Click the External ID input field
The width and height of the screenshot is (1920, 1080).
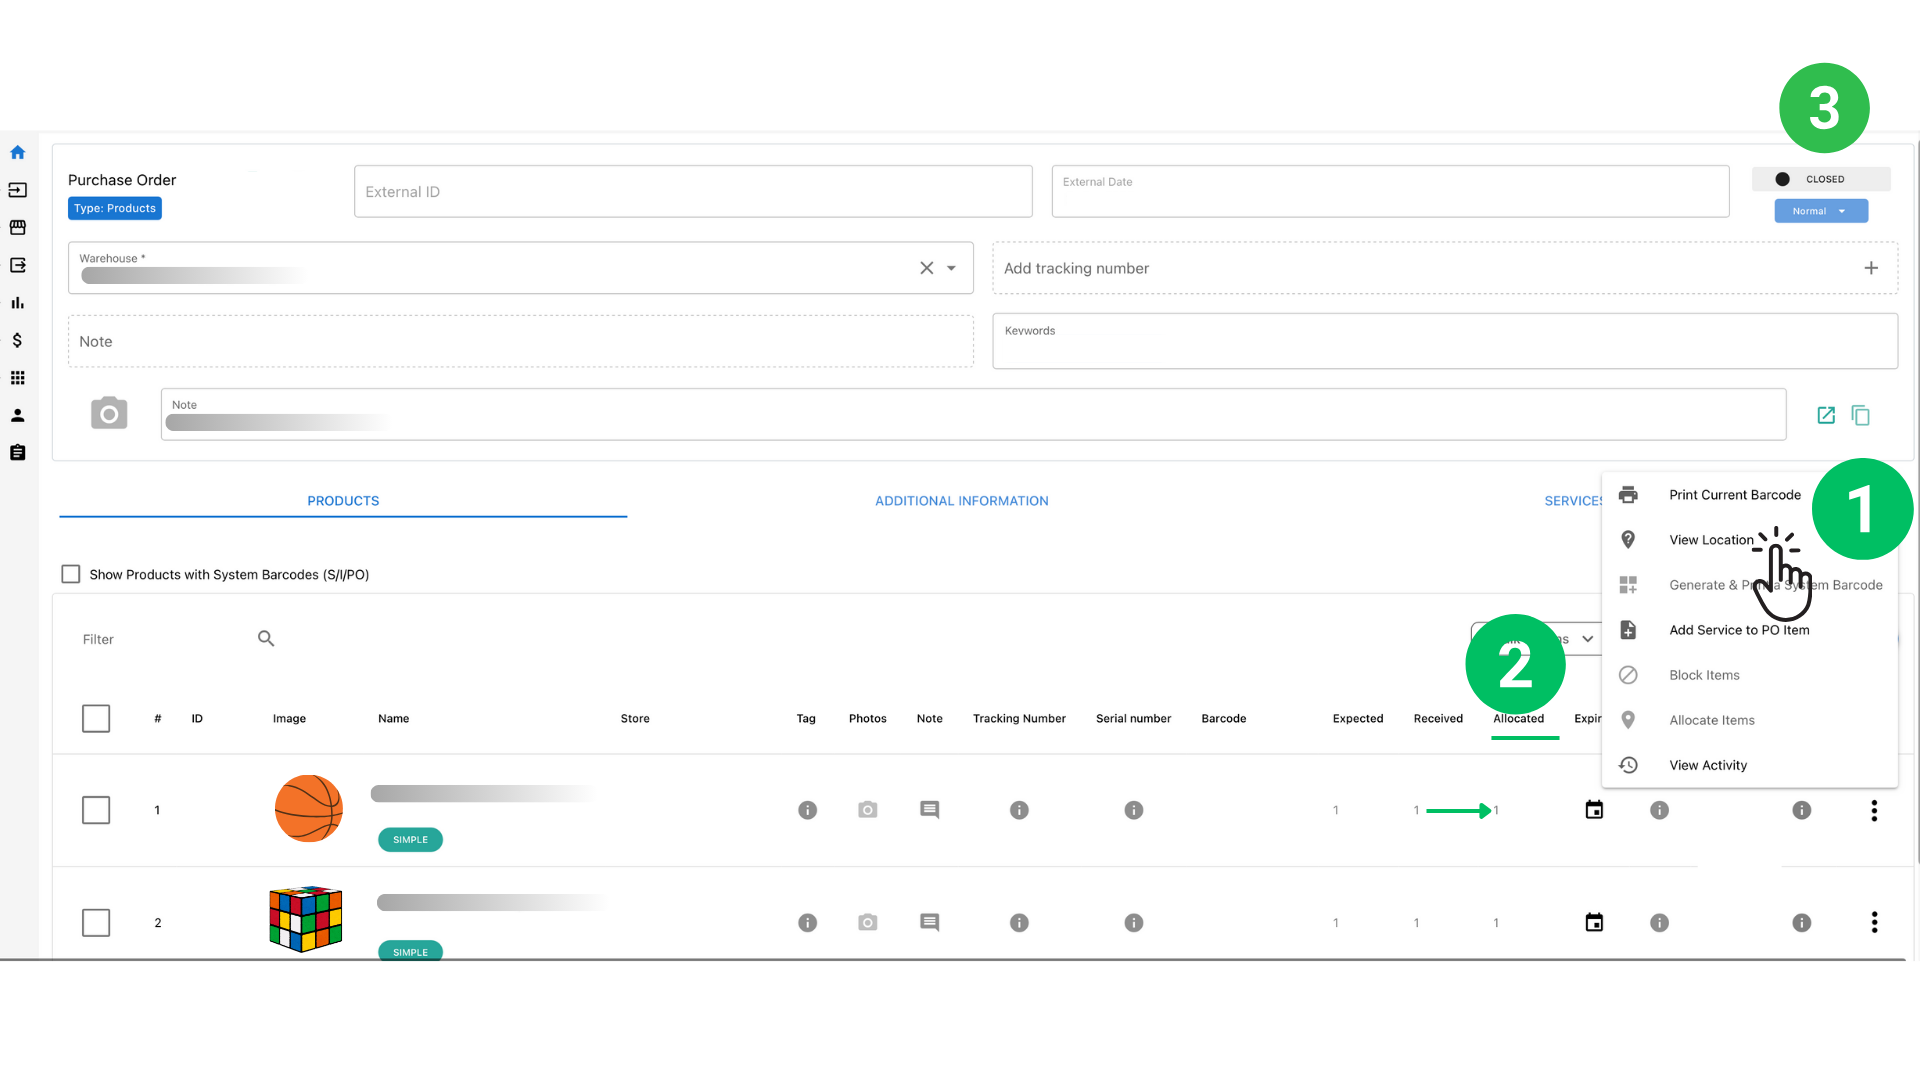692,192
